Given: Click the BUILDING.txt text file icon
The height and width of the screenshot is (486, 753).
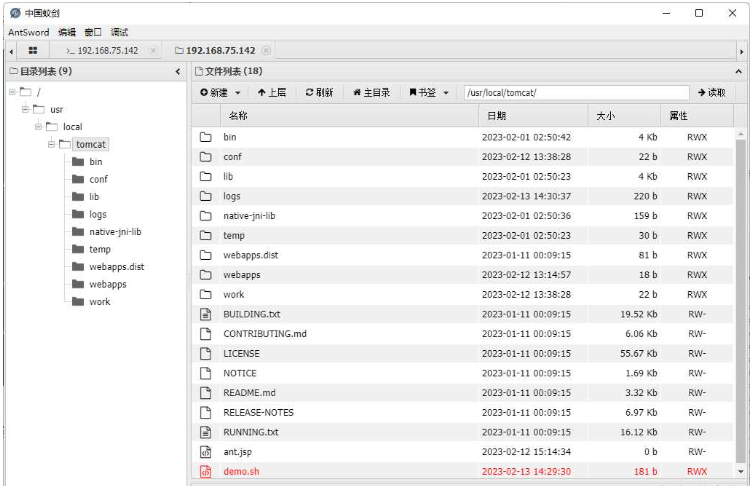Looking at the screenshot, I should [x=206, y=314].
